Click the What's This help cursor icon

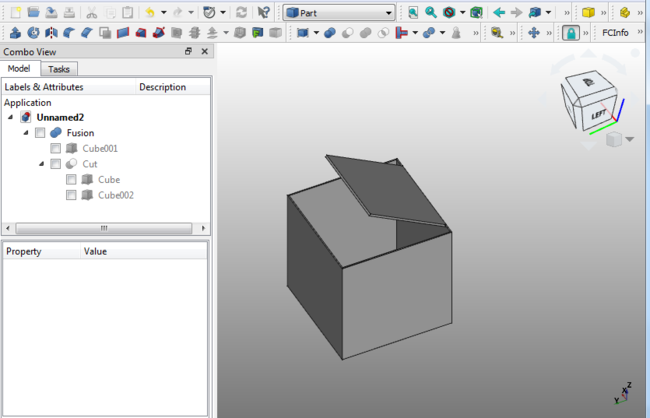[x=263, y=12]
